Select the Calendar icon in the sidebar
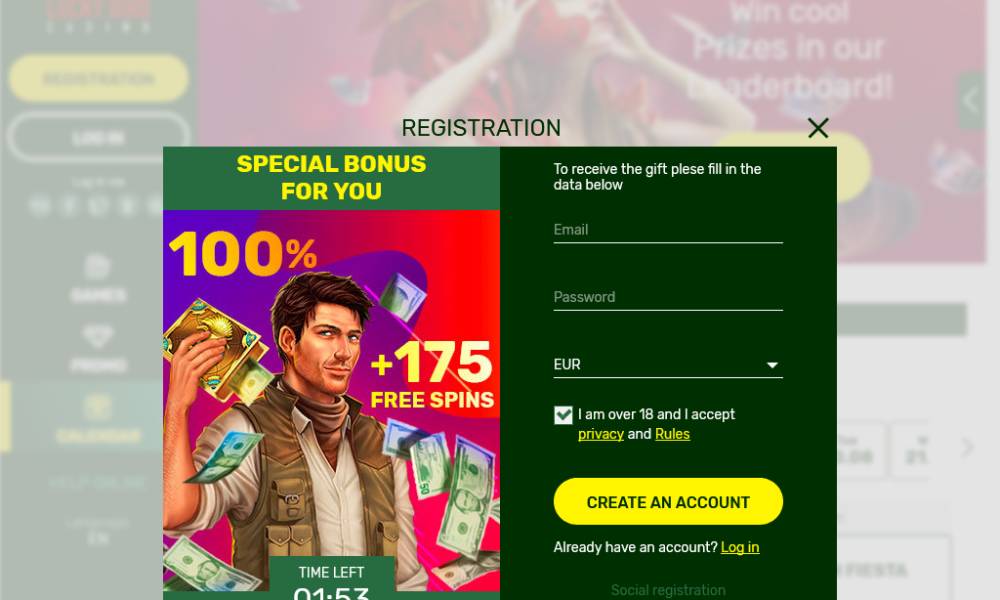The image size is (1000, 600). click(x=98, y=407)
